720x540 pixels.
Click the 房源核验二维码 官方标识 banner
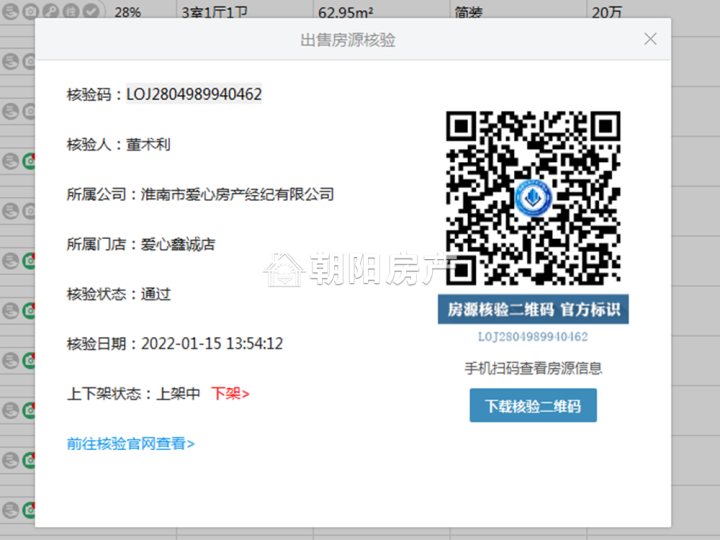coord(533,309)
